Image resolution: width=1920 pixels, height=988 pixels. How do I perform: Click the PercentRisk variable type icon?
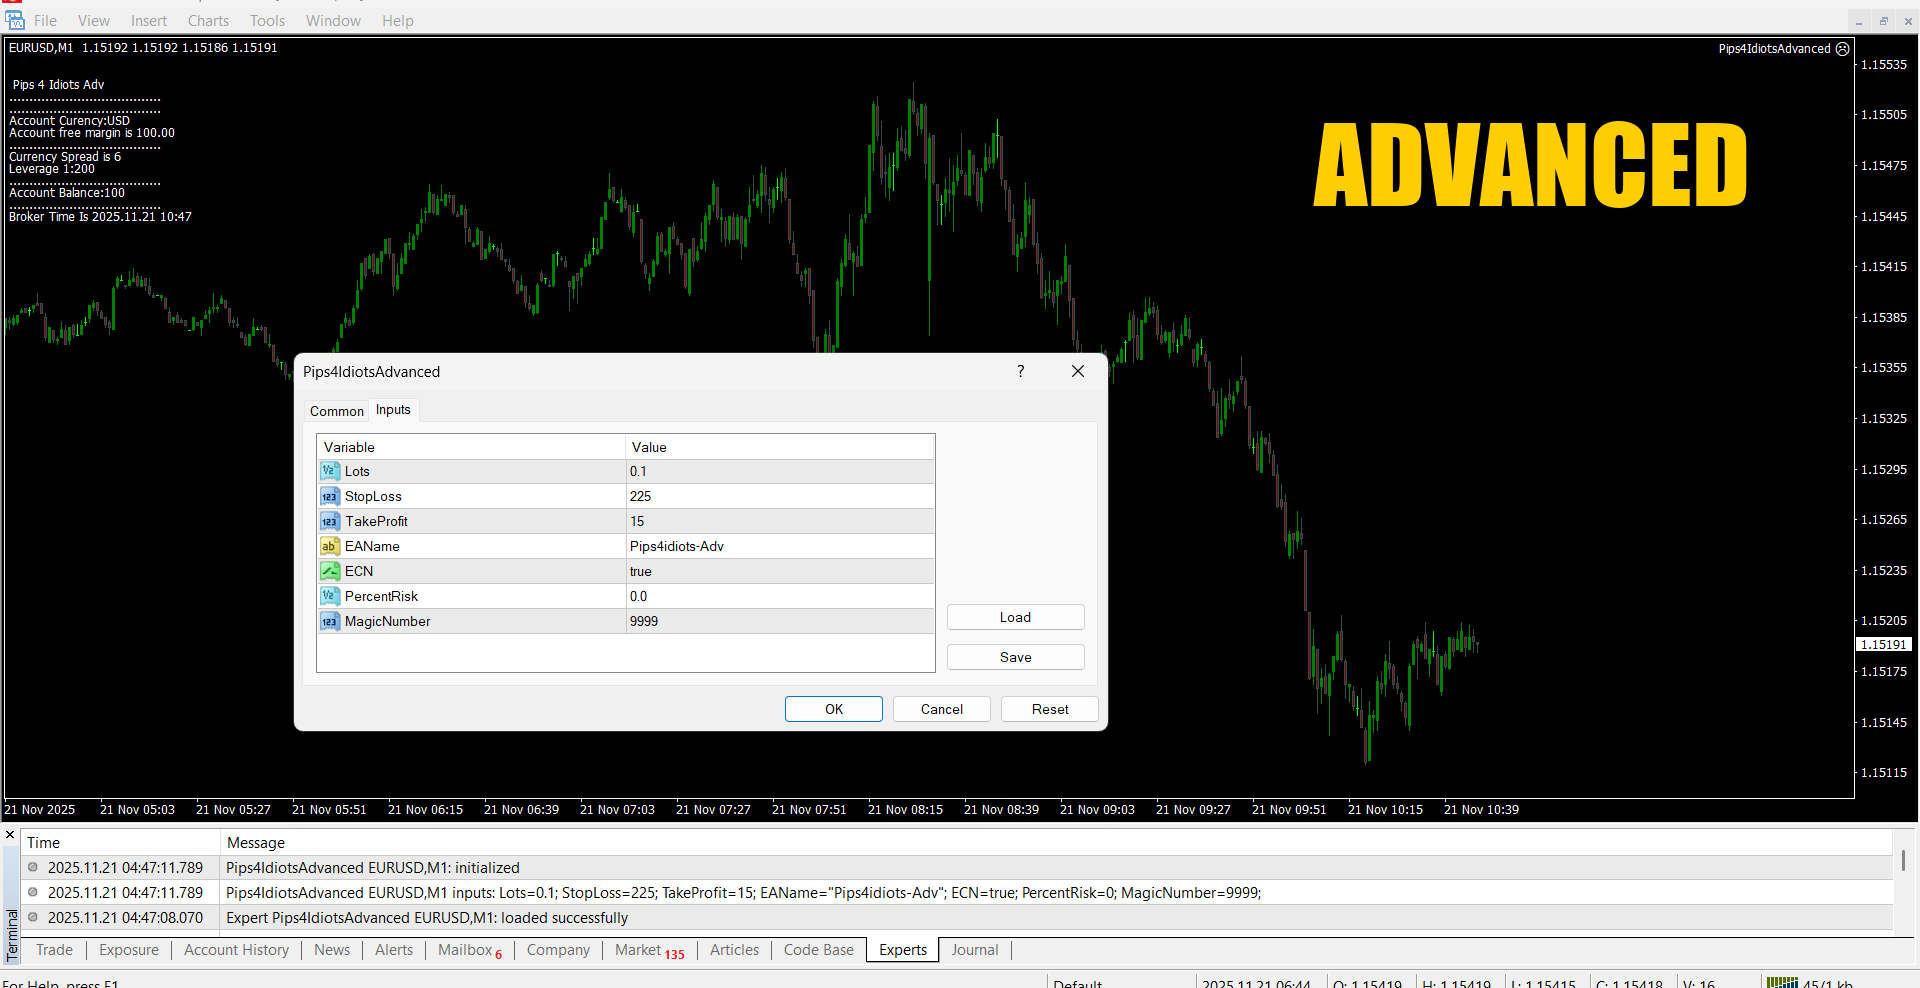tap(330, 596)
